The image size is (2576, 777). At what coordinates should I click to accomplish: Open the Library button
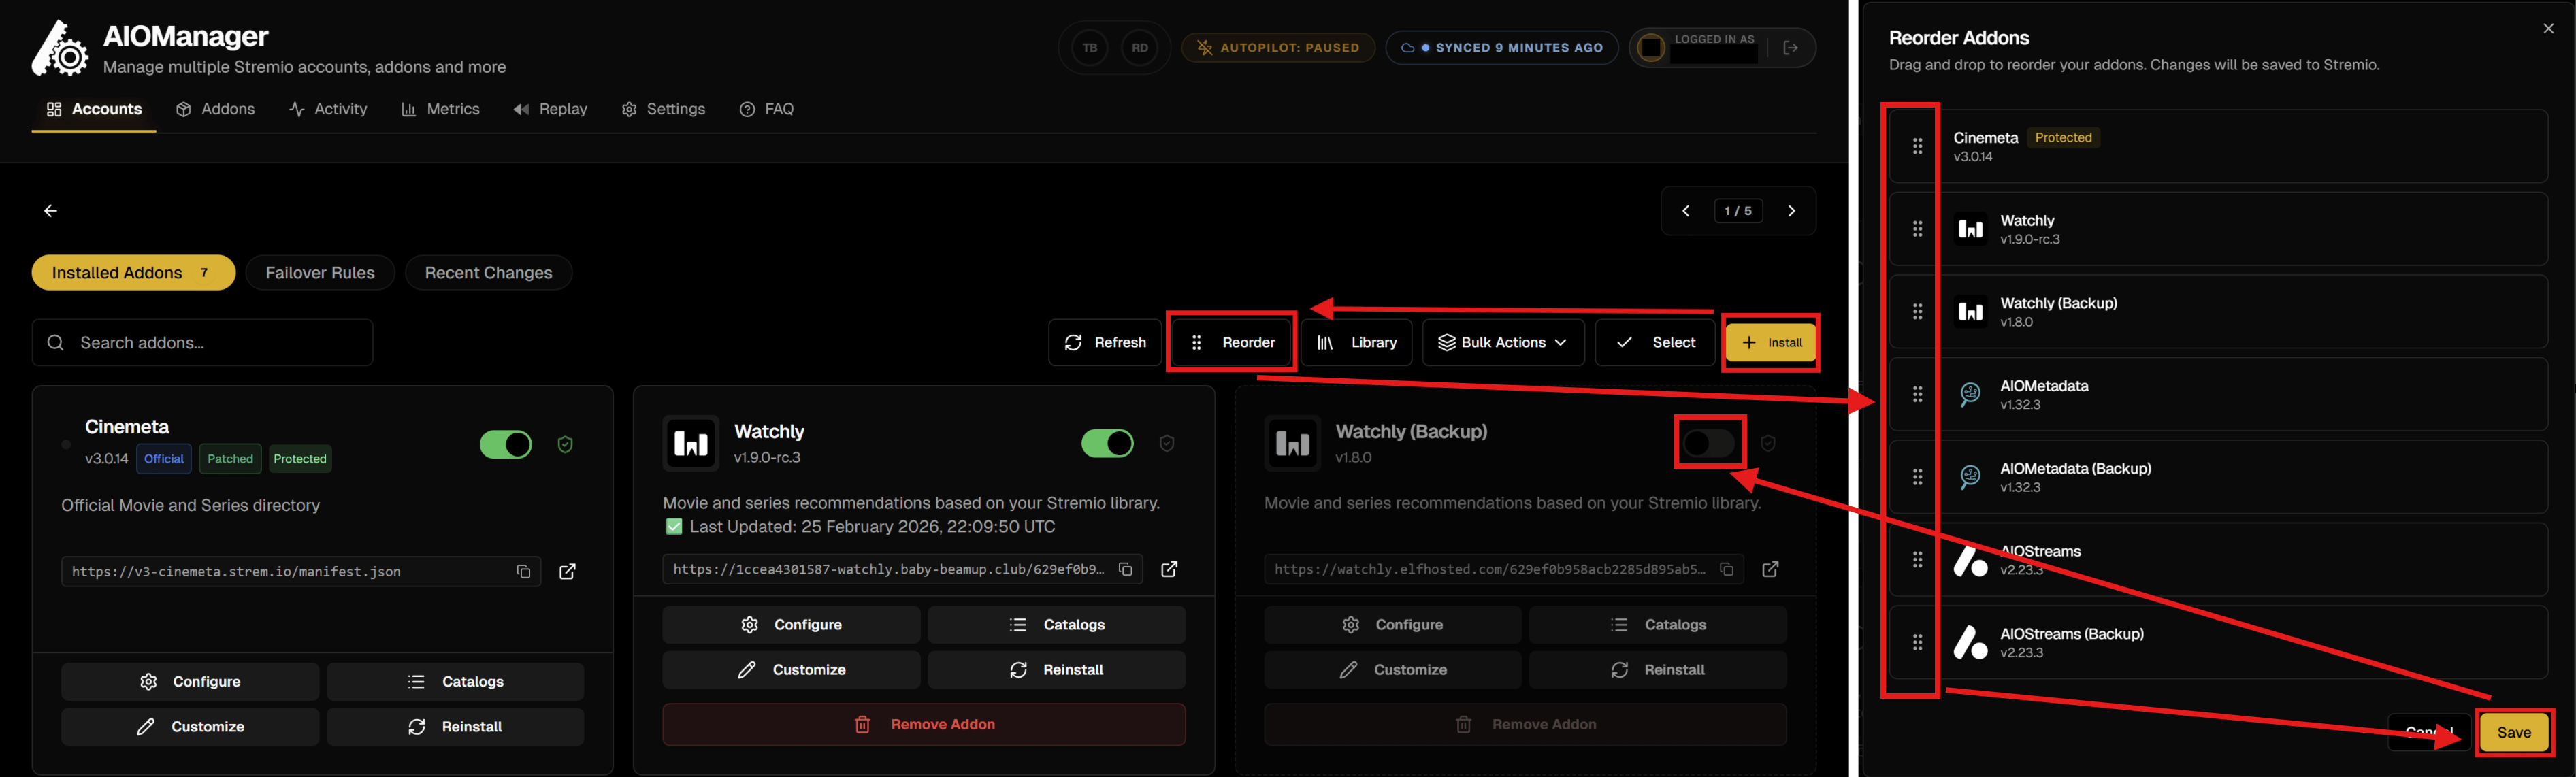point(1356,343)
